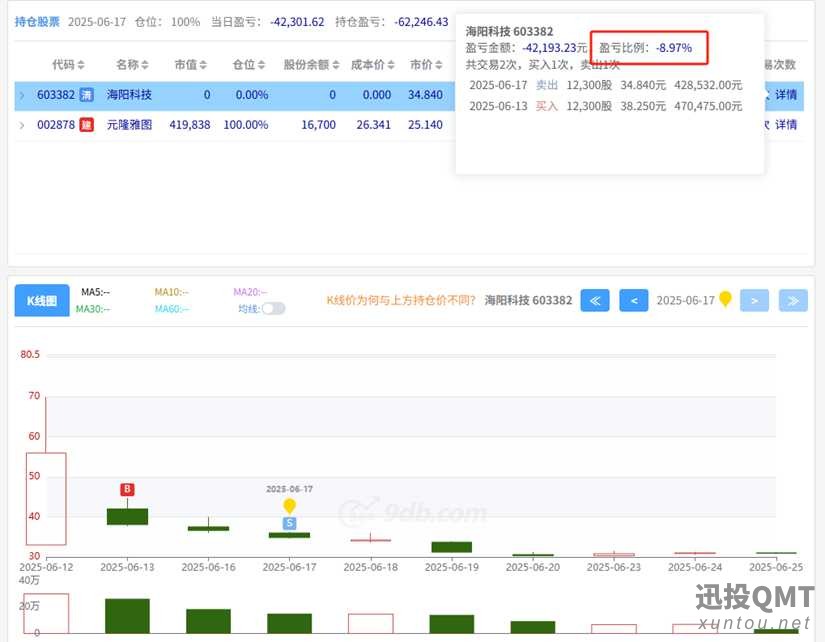Click the 持仓盈亏 value -62,246.43

click(x=421, y=22)
